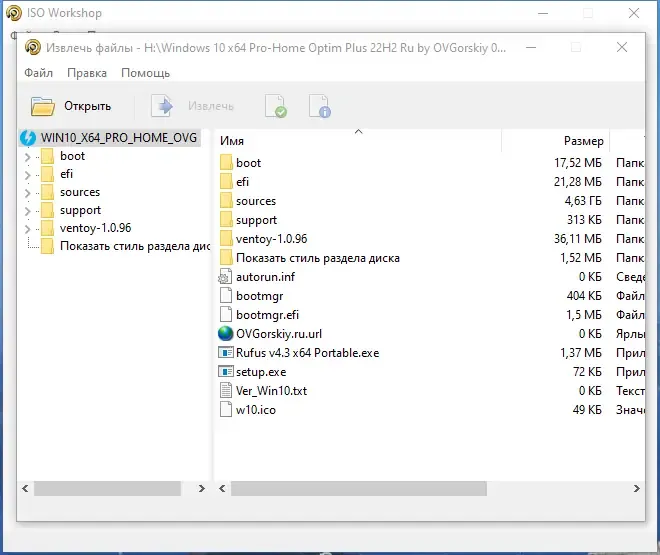Image resolution: width=660 pixels, height=555 pixels.
Task: Select support in the folder tree
Action: pos(80,210)
